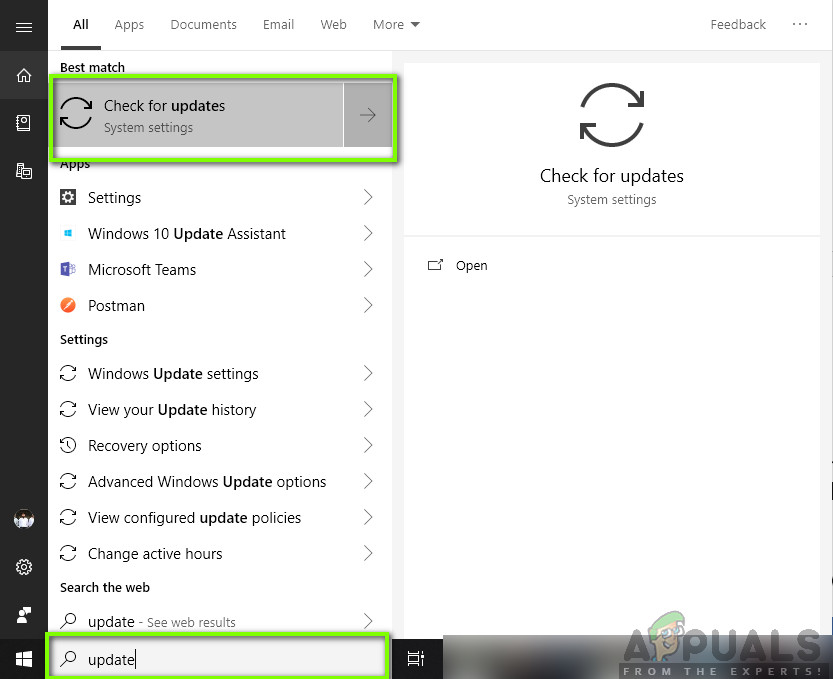The height and width of the screenshot is (679, 833).
Task: Switch to the Documents tab
Action: 203,24
